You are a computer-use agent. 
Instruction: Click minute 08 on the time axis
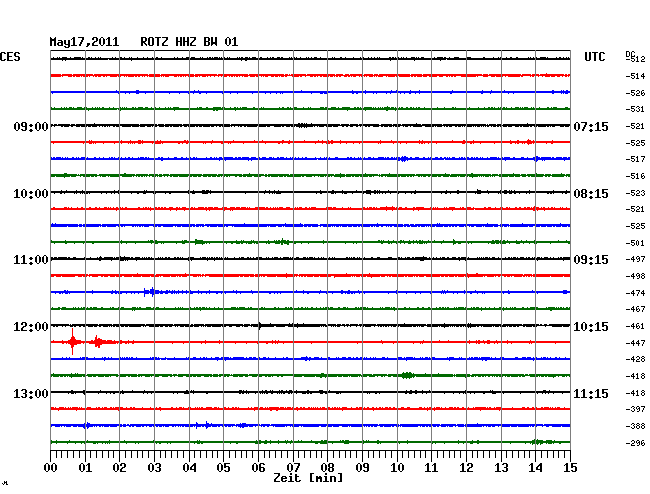[327, 467]
